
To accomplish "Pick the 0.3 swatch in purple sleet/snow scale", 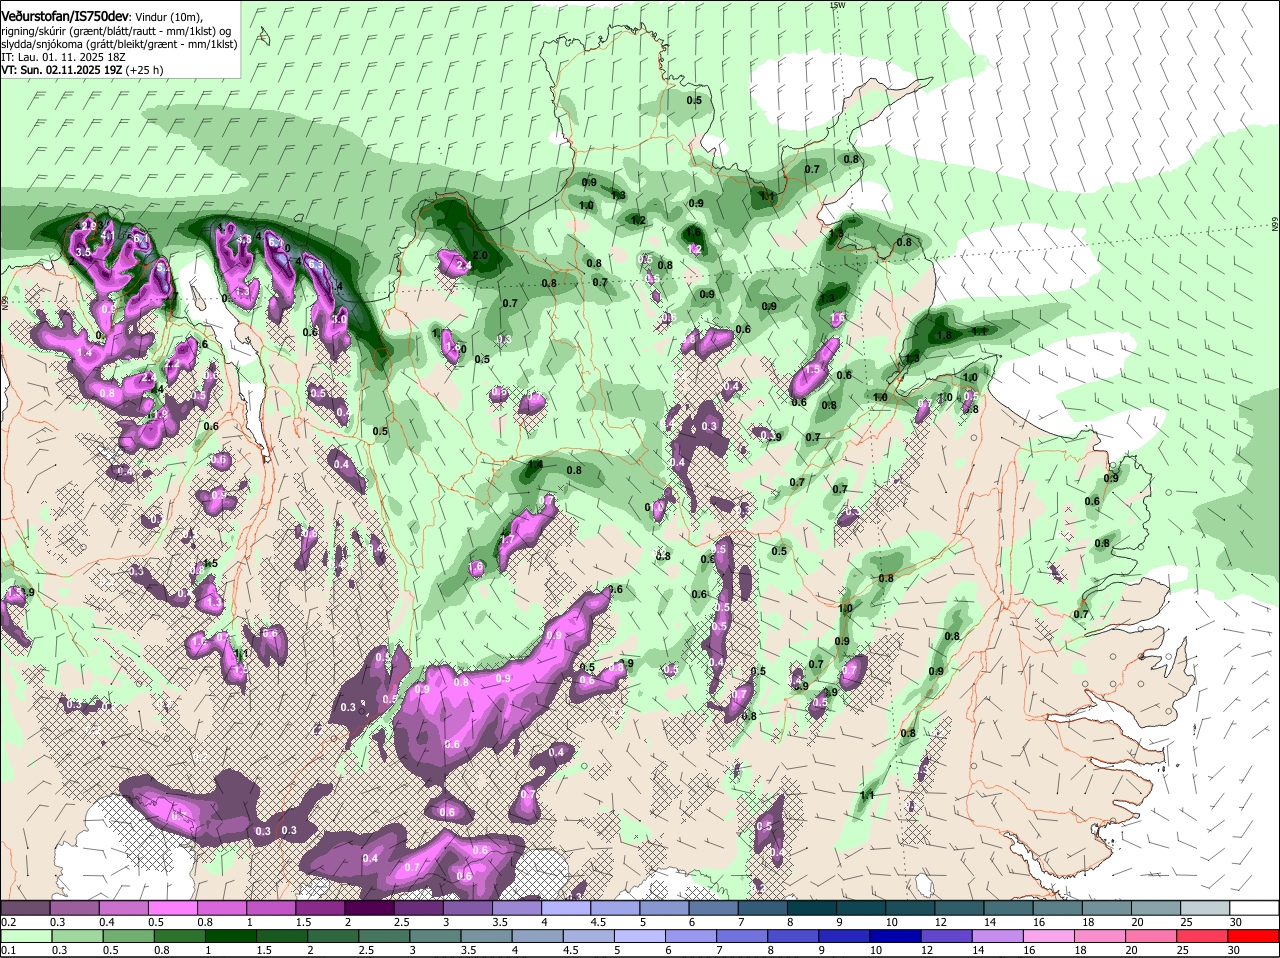I will pos(74,908).
